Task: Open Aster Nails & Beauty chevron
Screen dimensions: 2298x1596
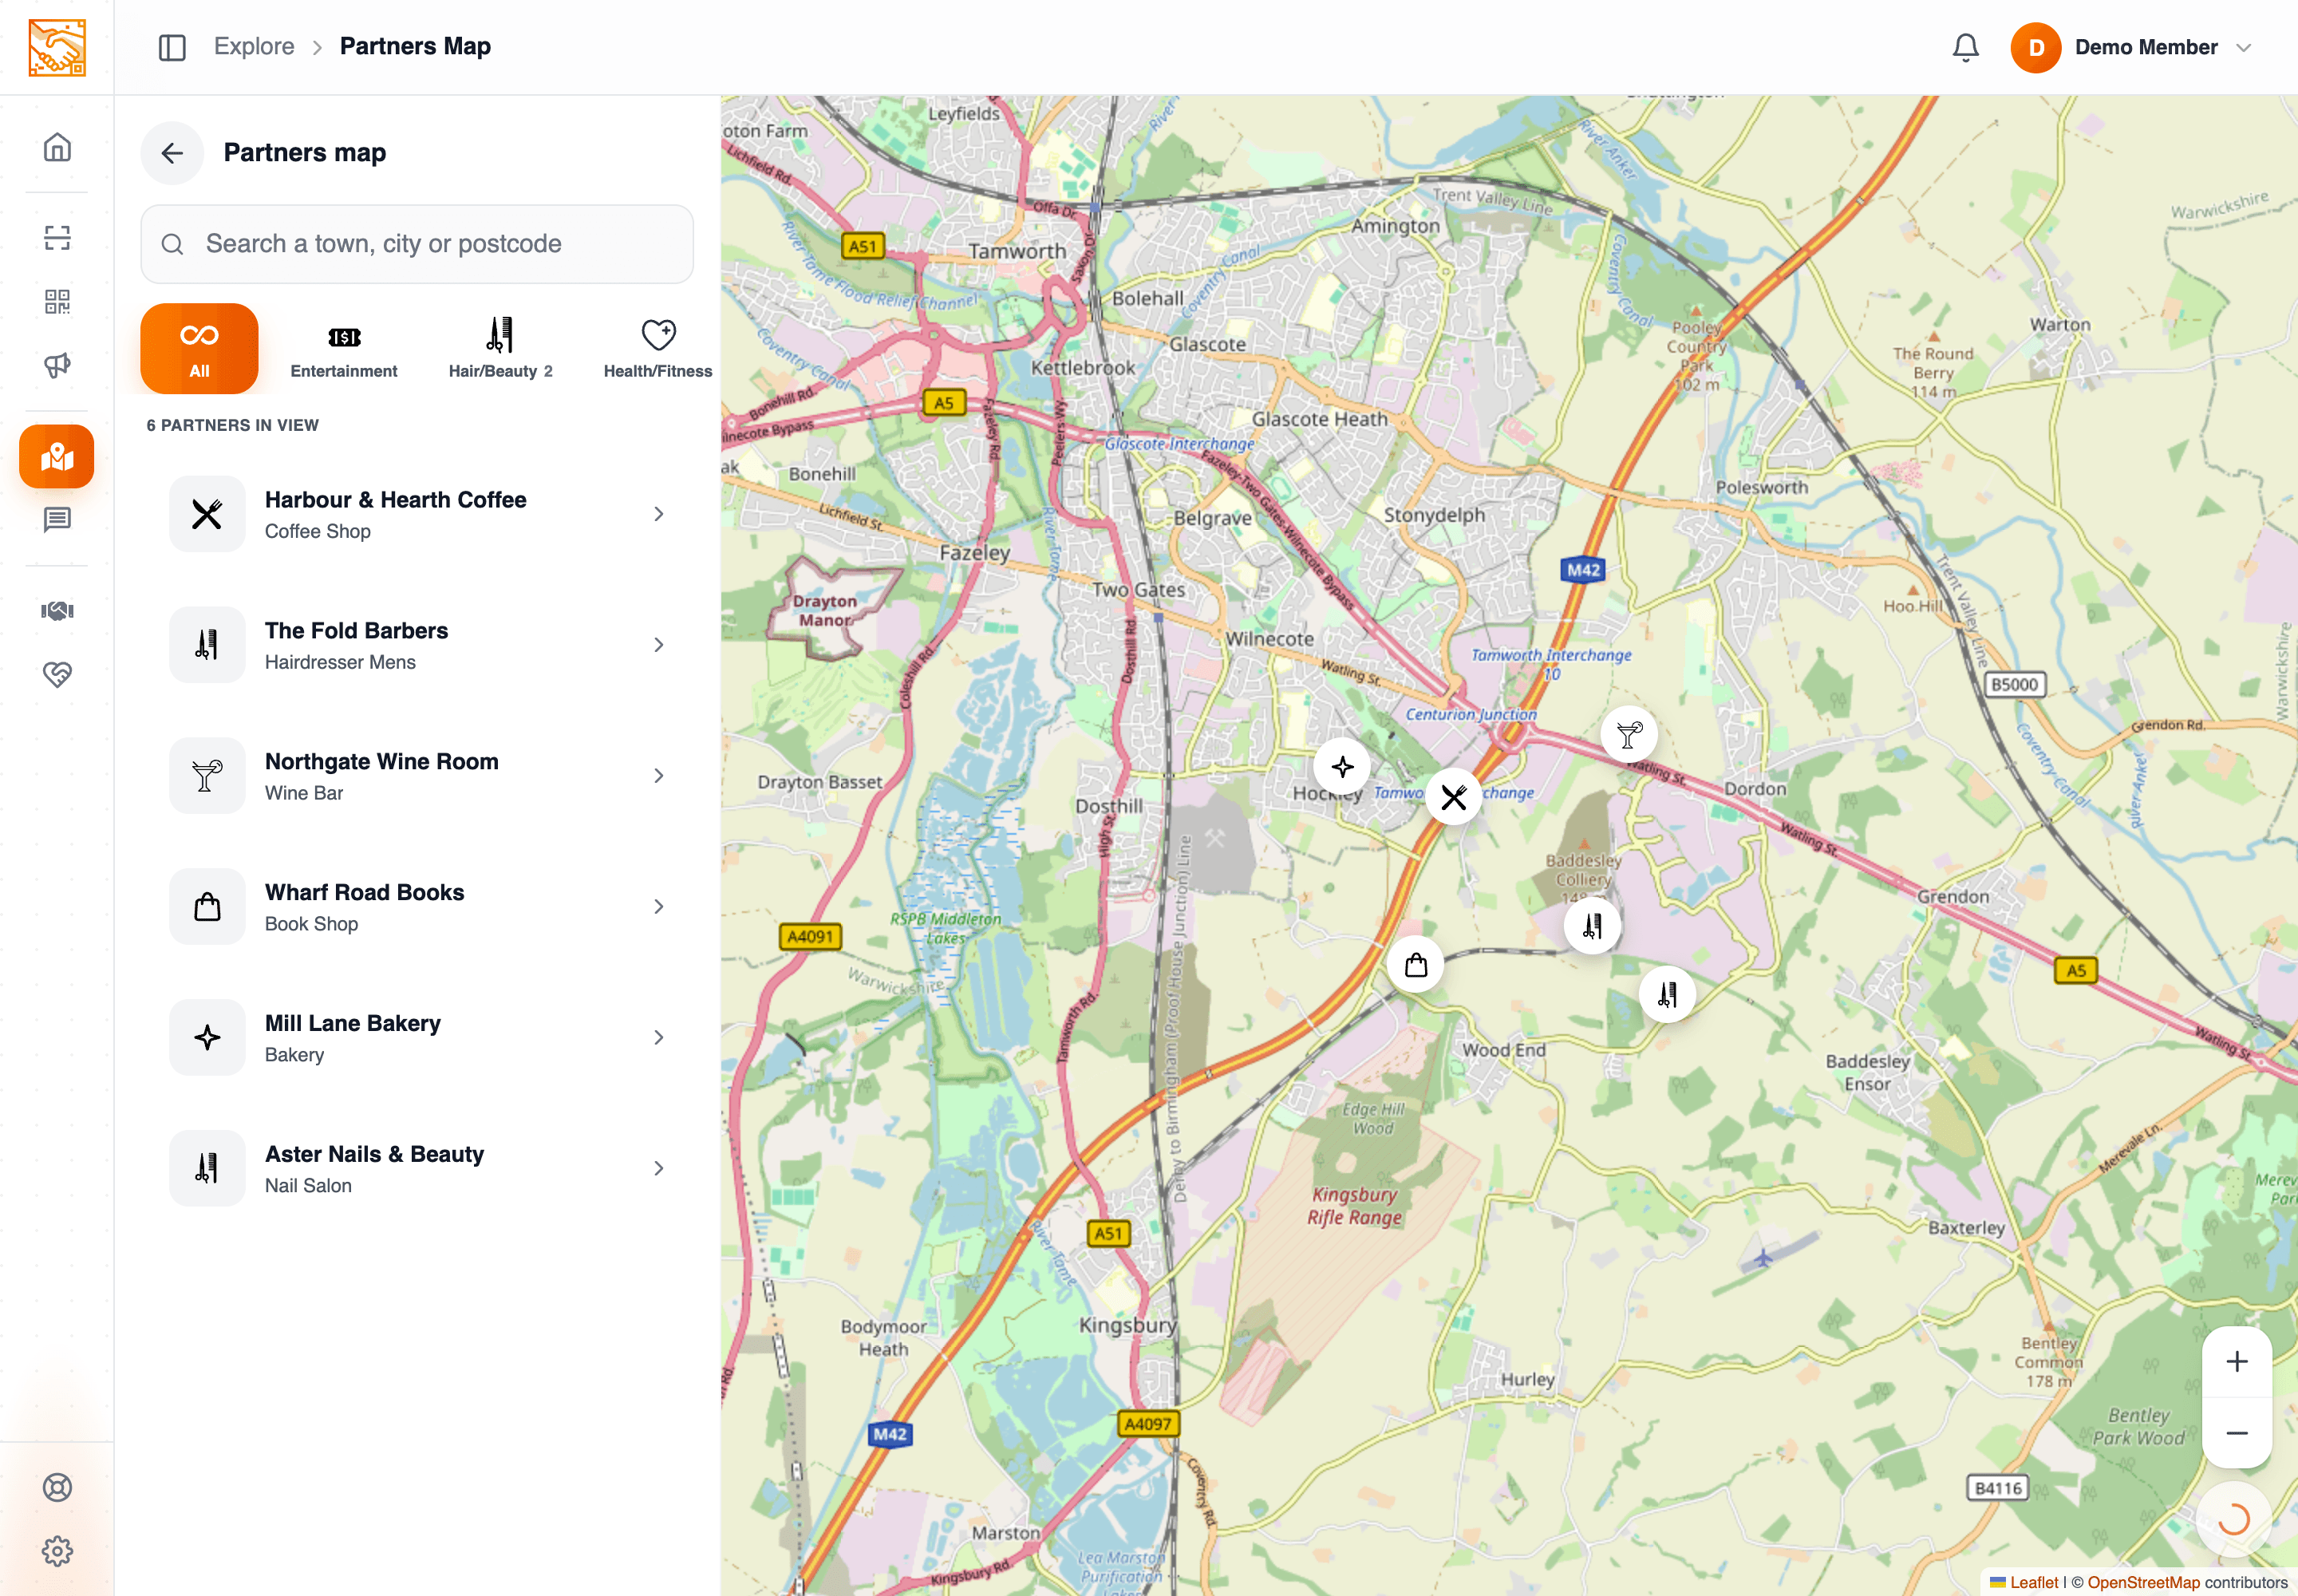Action: click(658, 1169)
